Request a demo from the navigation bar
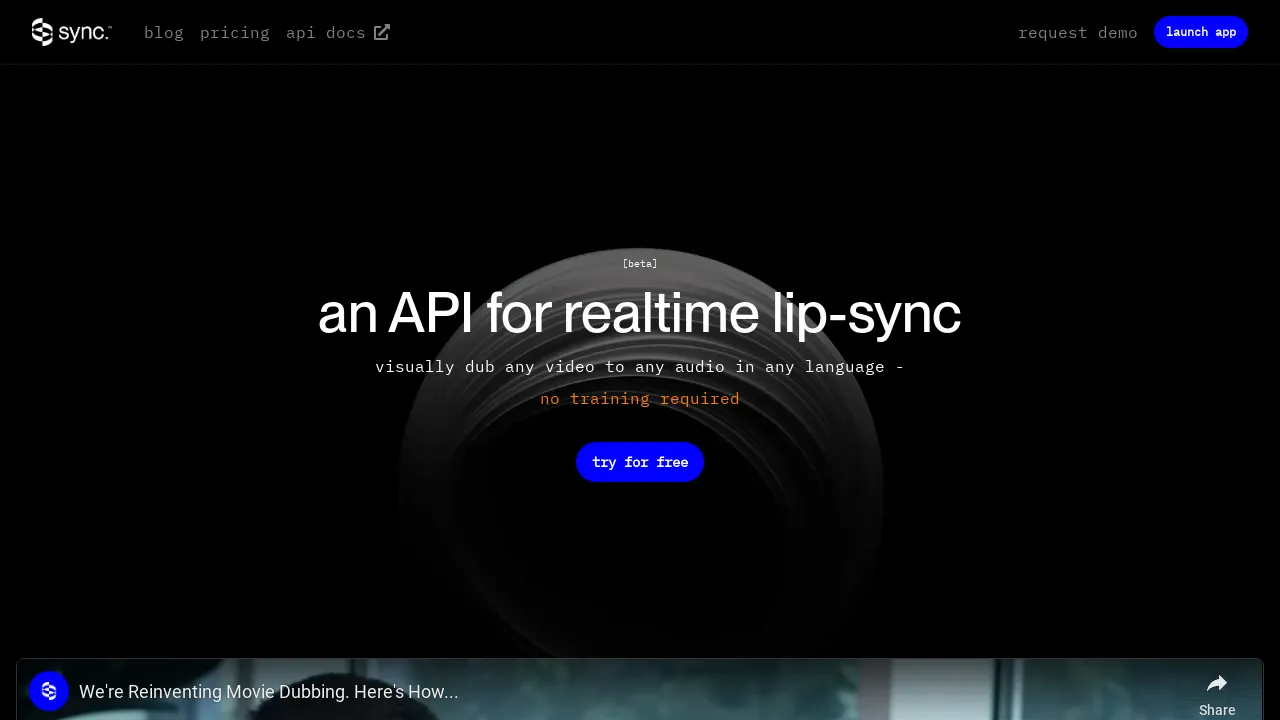This screenshot has height=720, width=1280. pos(1077,32)
